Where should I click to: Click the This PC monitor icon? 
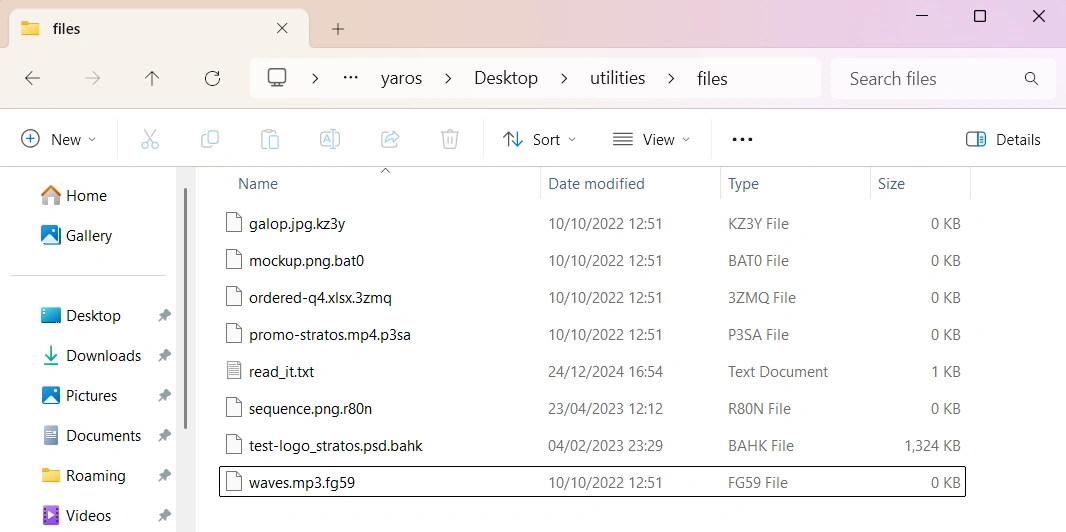coord(277,77)
